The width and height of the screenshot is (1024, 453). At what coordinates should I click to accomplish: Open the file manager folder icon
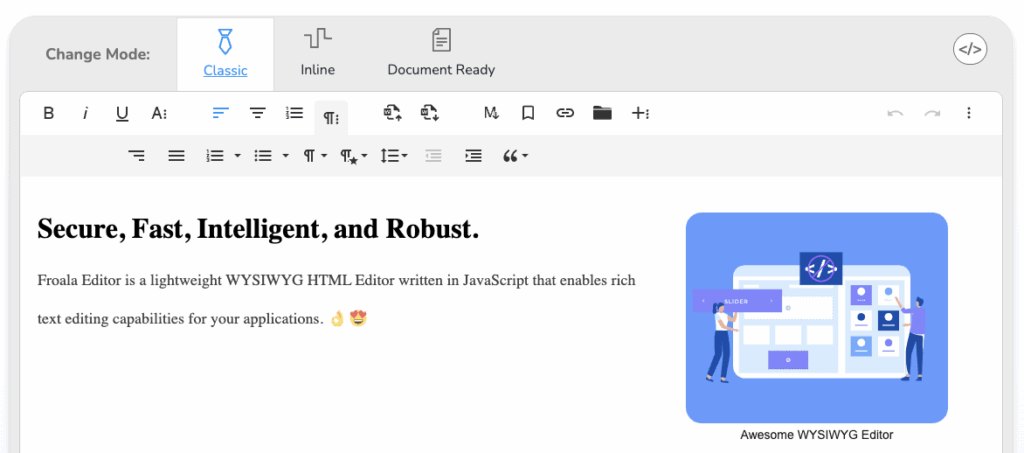pos(602,113)
